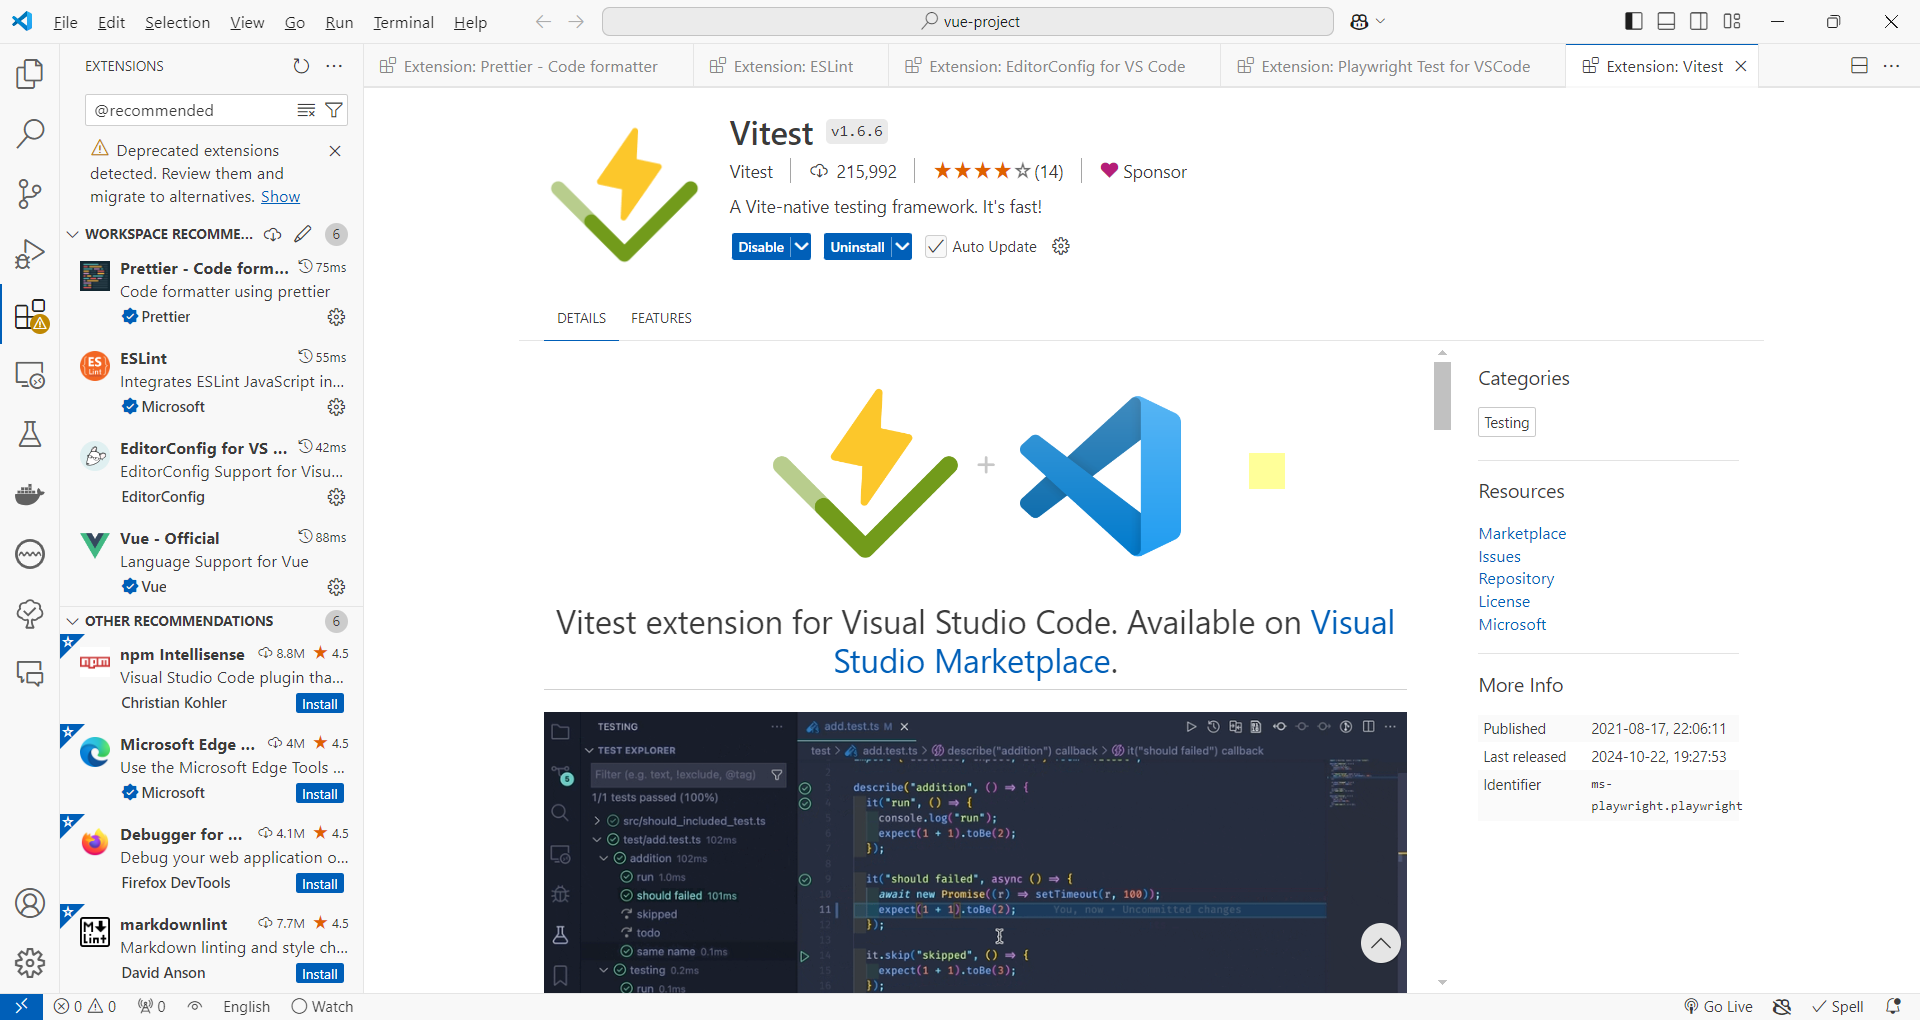Toggle Auto Update checkbox for Vitest
This screenshot has width=1920, height=1020.
(x=936, y=247)
